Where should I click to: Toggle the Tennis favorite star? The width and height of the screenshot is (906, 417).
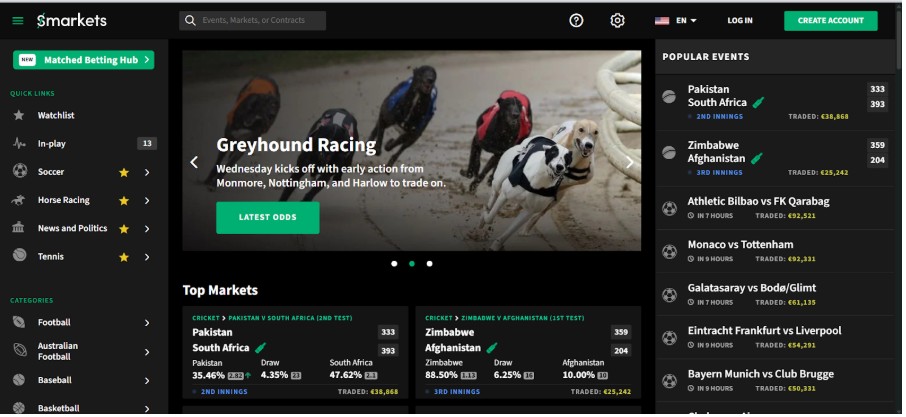[x=124, y=257]
